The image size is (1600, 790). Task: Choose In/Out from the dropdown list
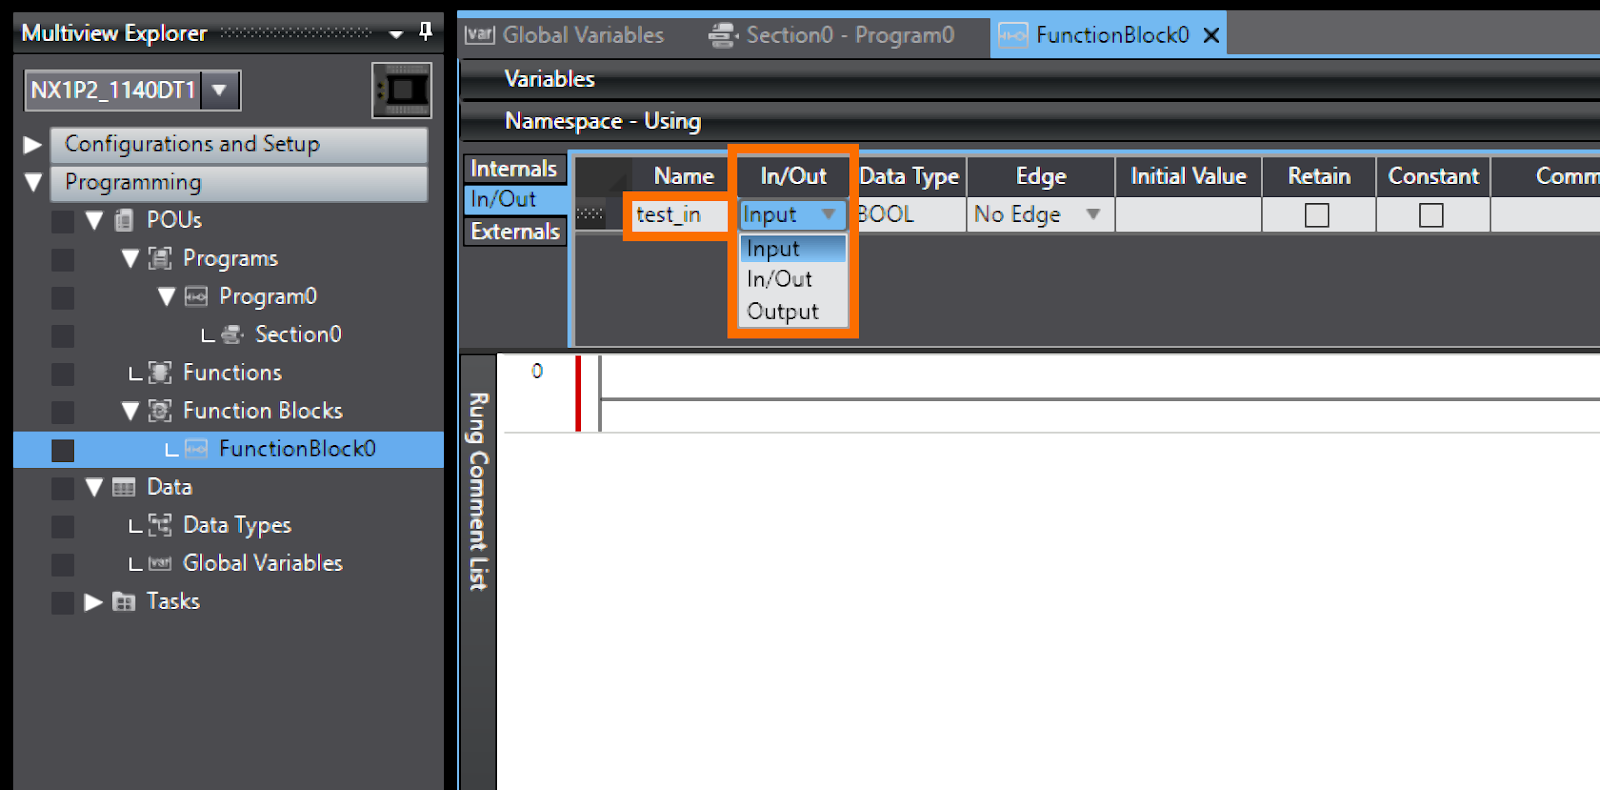[x=793, y=279]
